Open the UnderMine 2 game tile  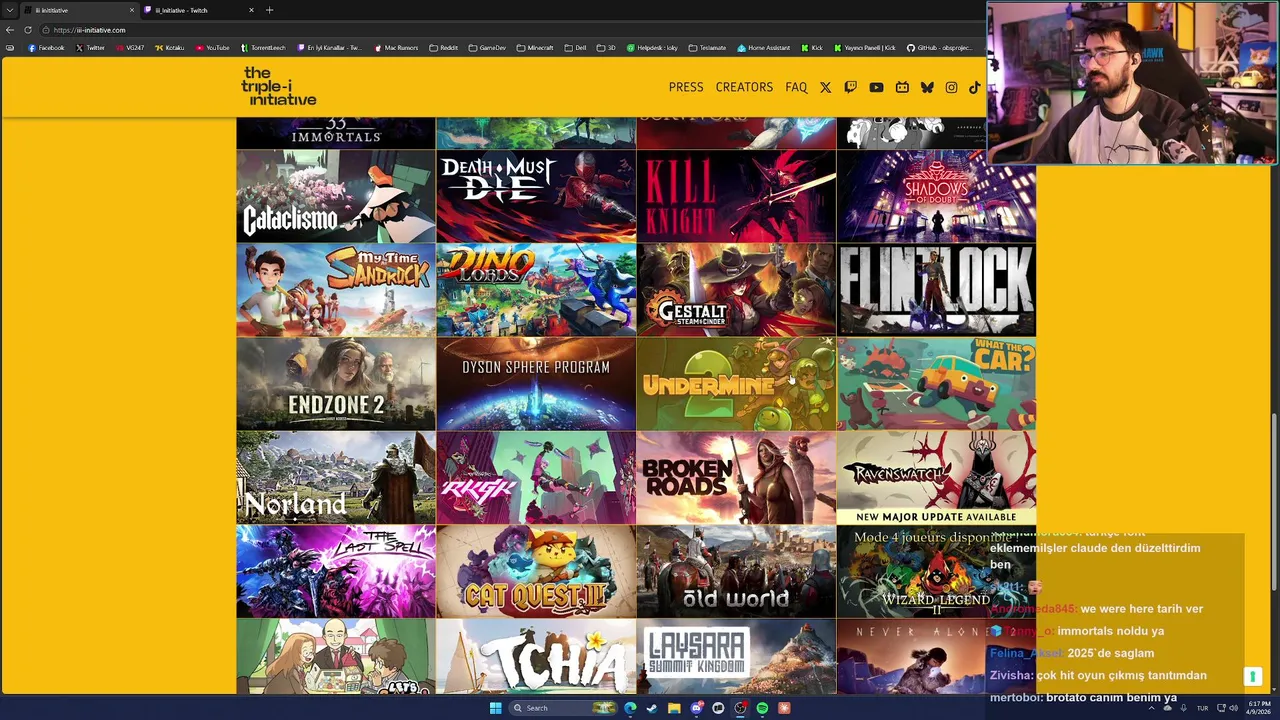click(x=736, y=384)
